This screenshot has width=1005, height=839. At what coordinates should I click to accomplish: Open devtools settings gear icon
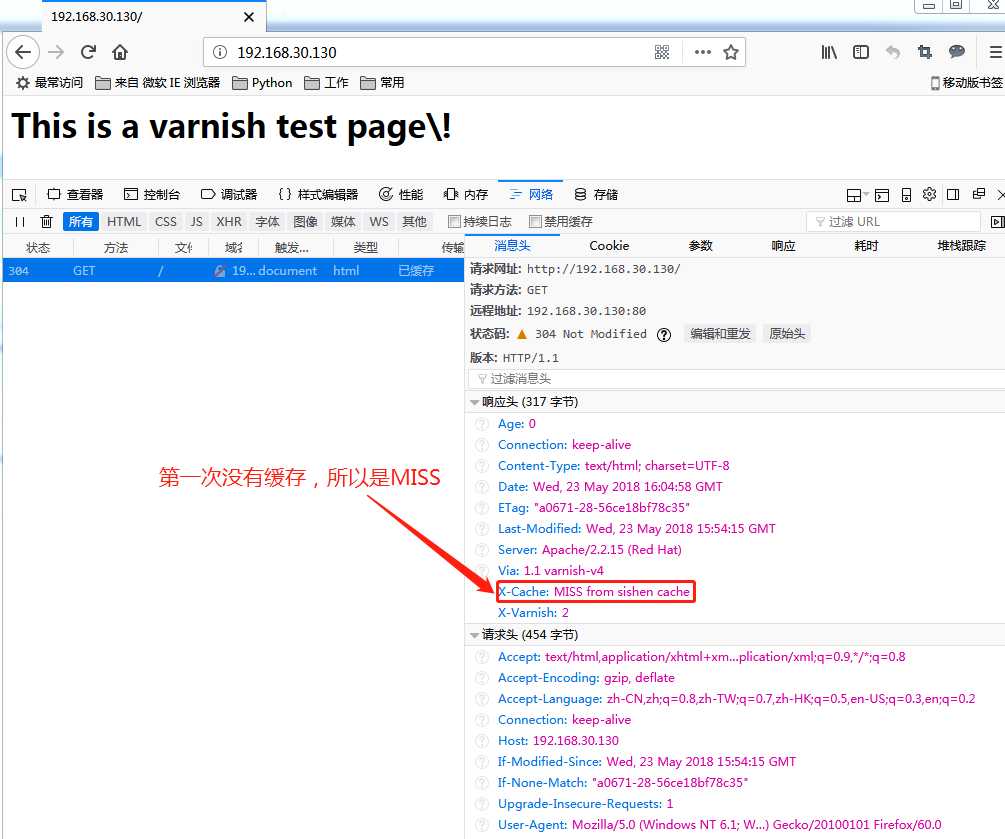point(929,194)
